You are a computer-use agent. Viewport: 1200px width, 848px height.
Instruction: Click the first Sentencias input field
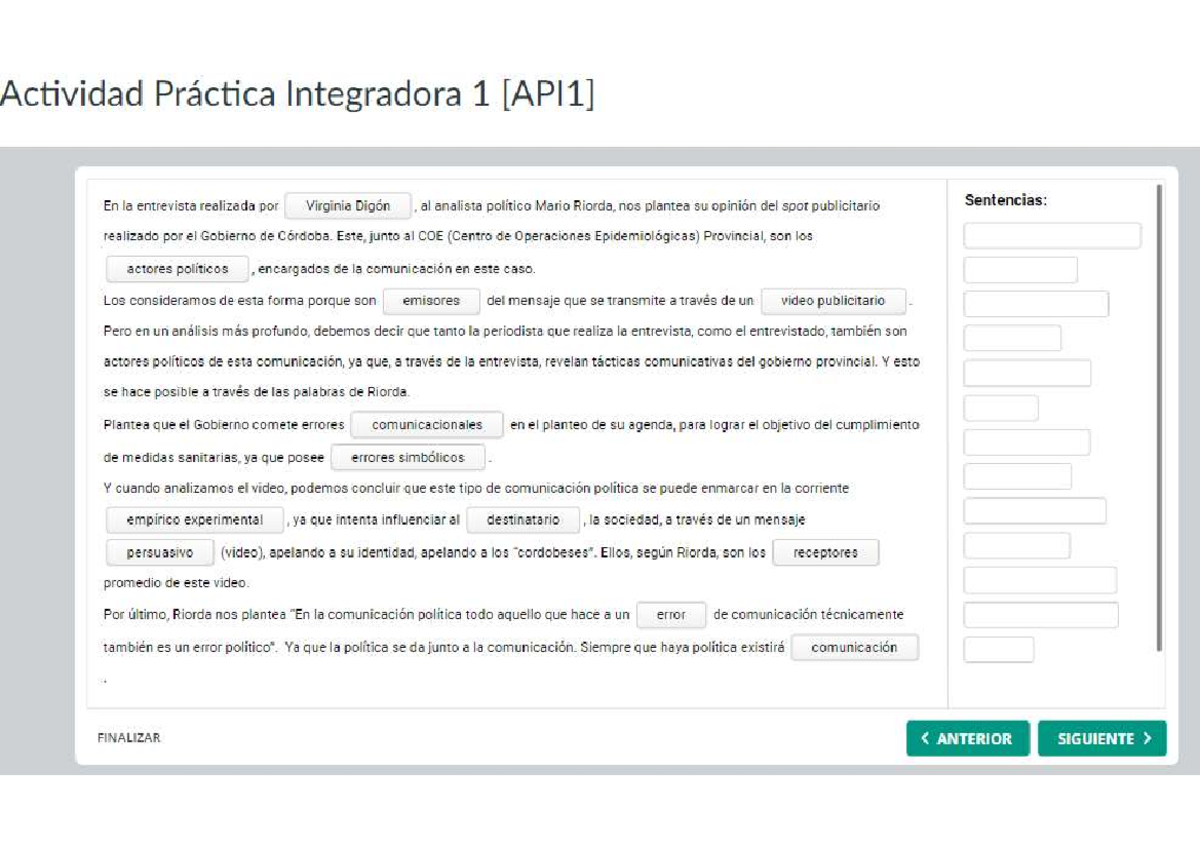click(x=1051, y=234)
